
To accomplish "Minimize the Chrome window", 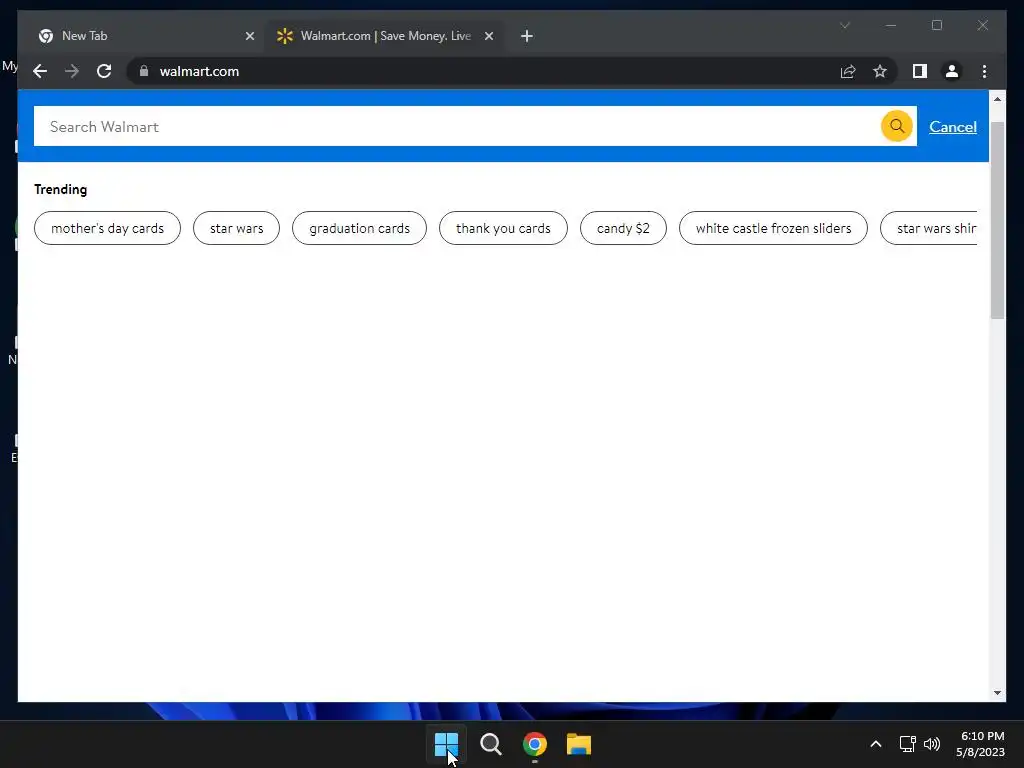I will (x=891, y=25).
